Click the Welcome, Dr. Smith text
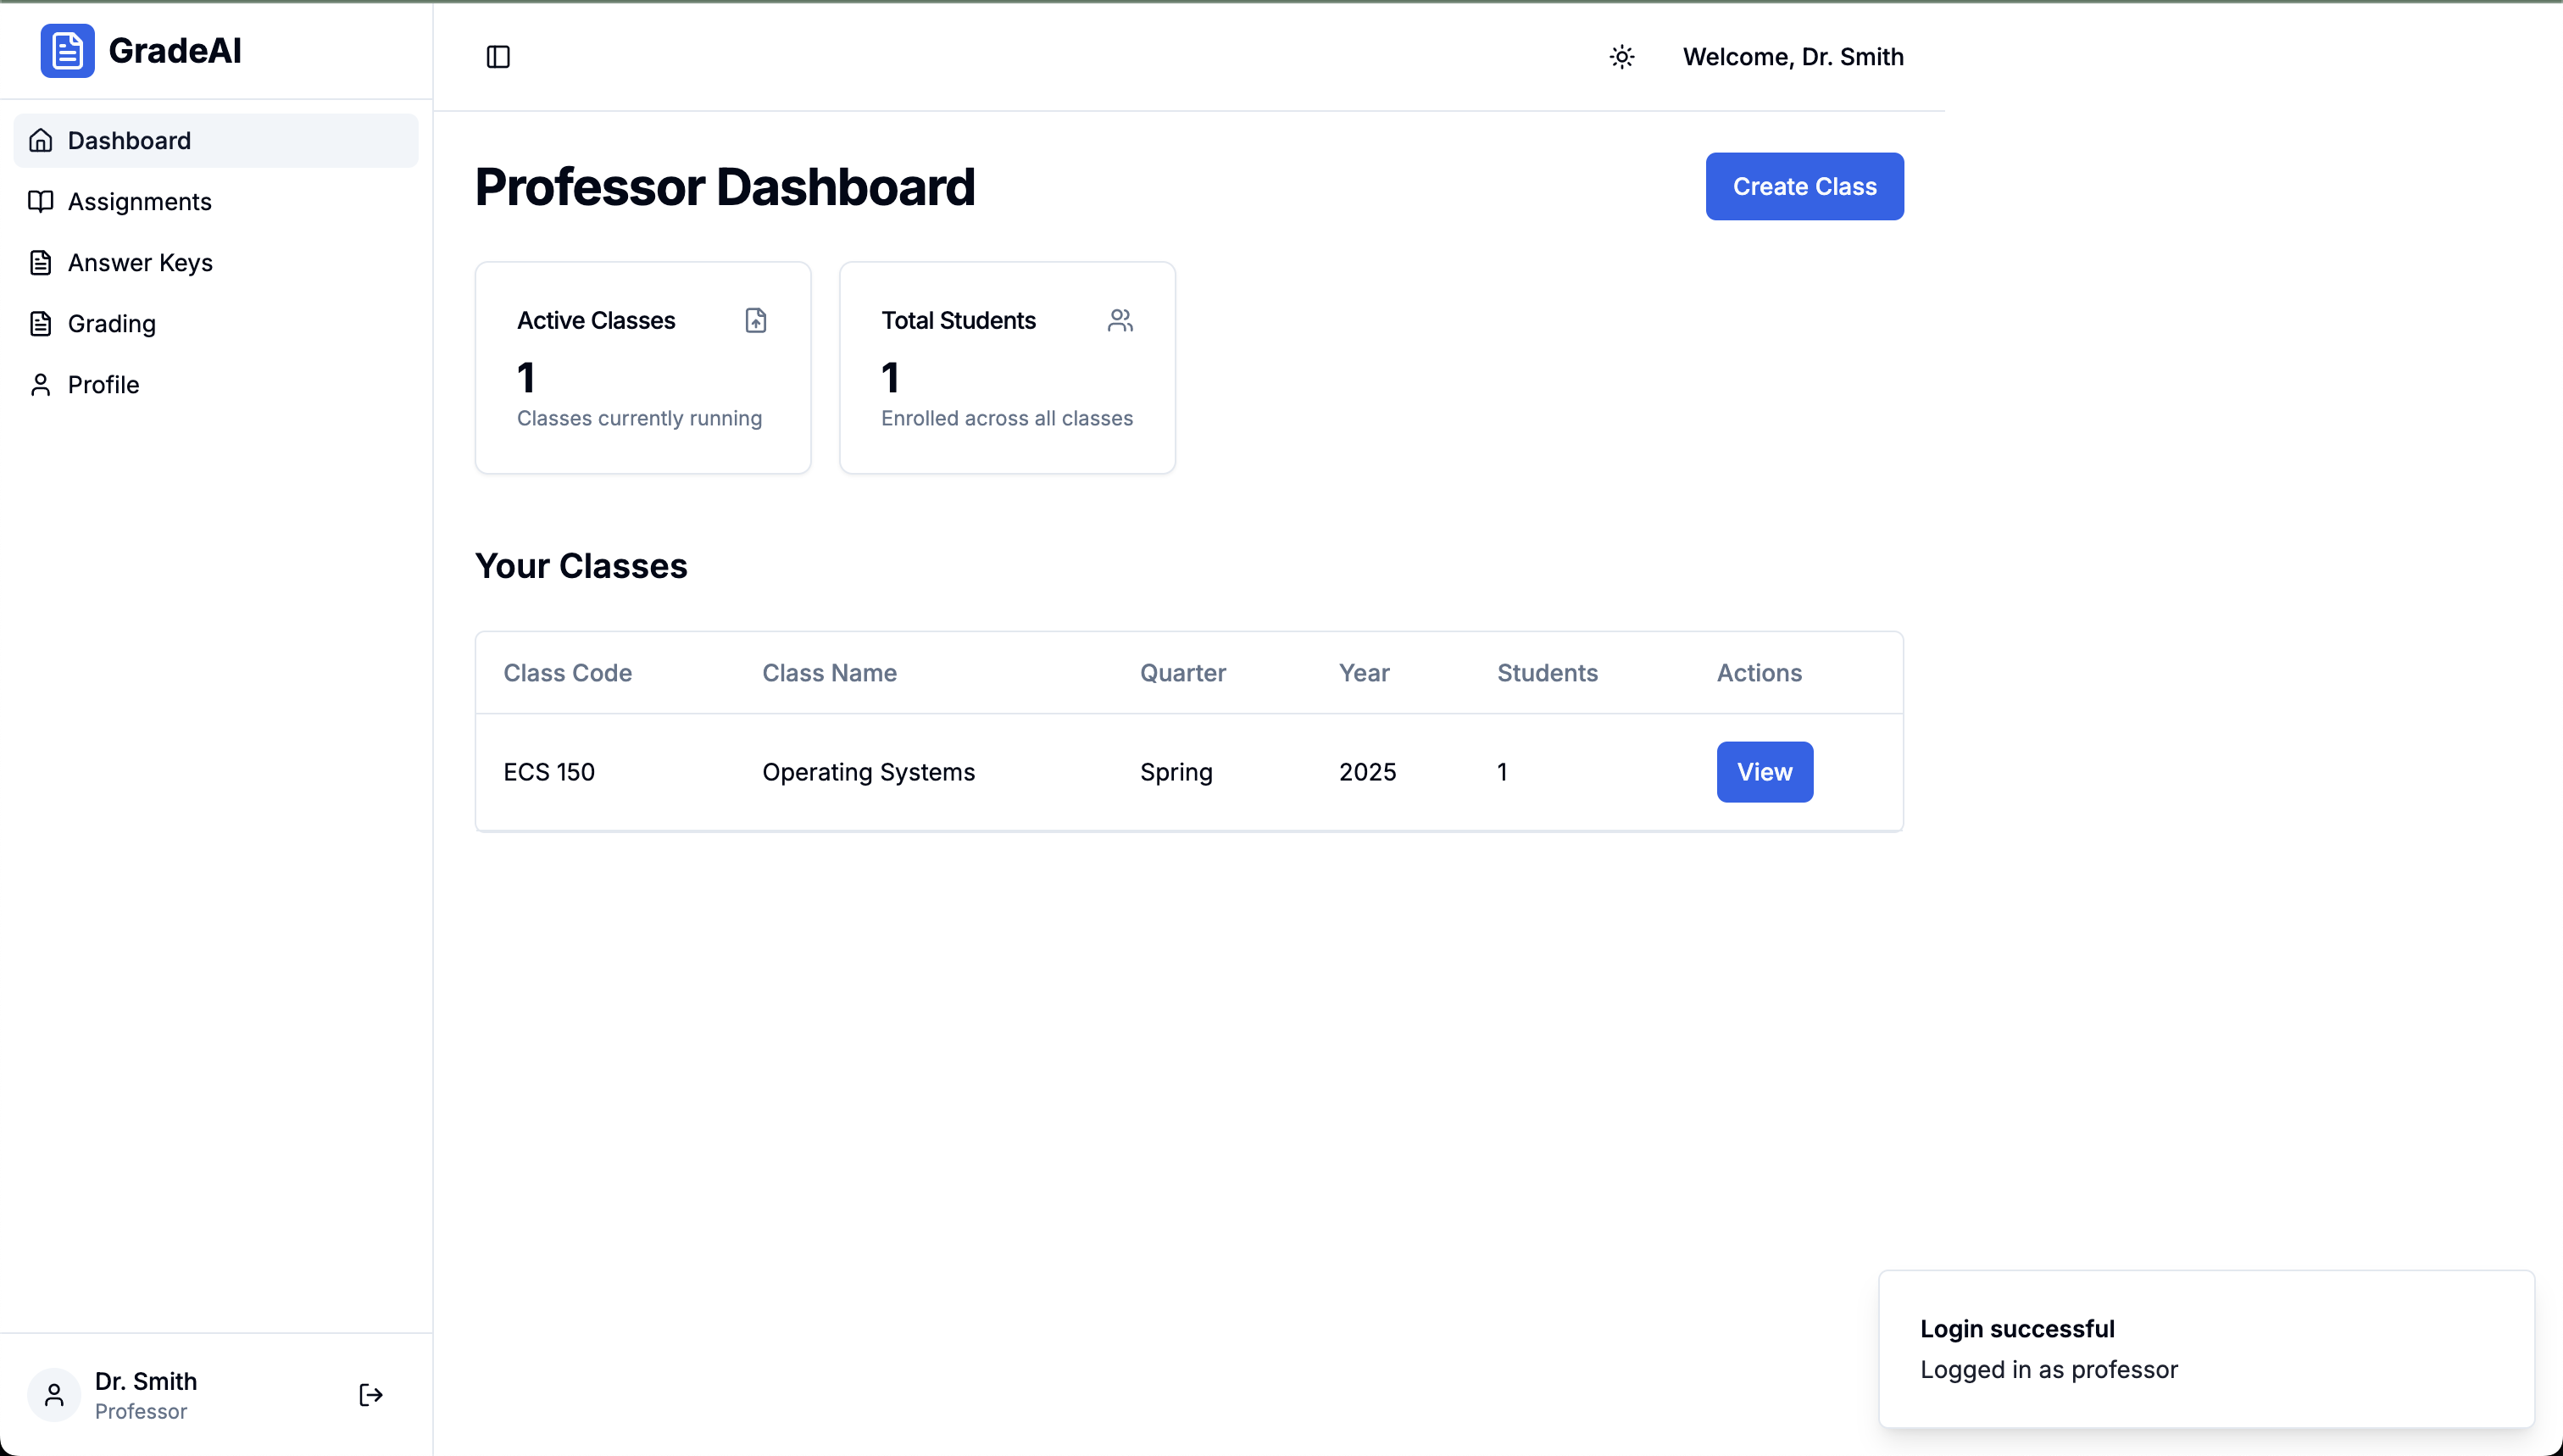Viewport: 2563px width, 1456px height. point(1792,57)
